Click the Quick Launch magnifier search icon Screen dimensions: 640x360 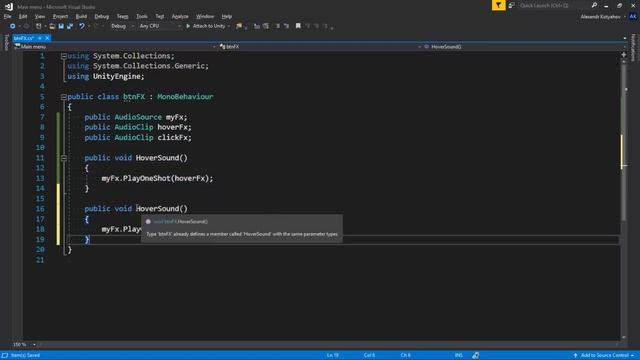point(594,5)
